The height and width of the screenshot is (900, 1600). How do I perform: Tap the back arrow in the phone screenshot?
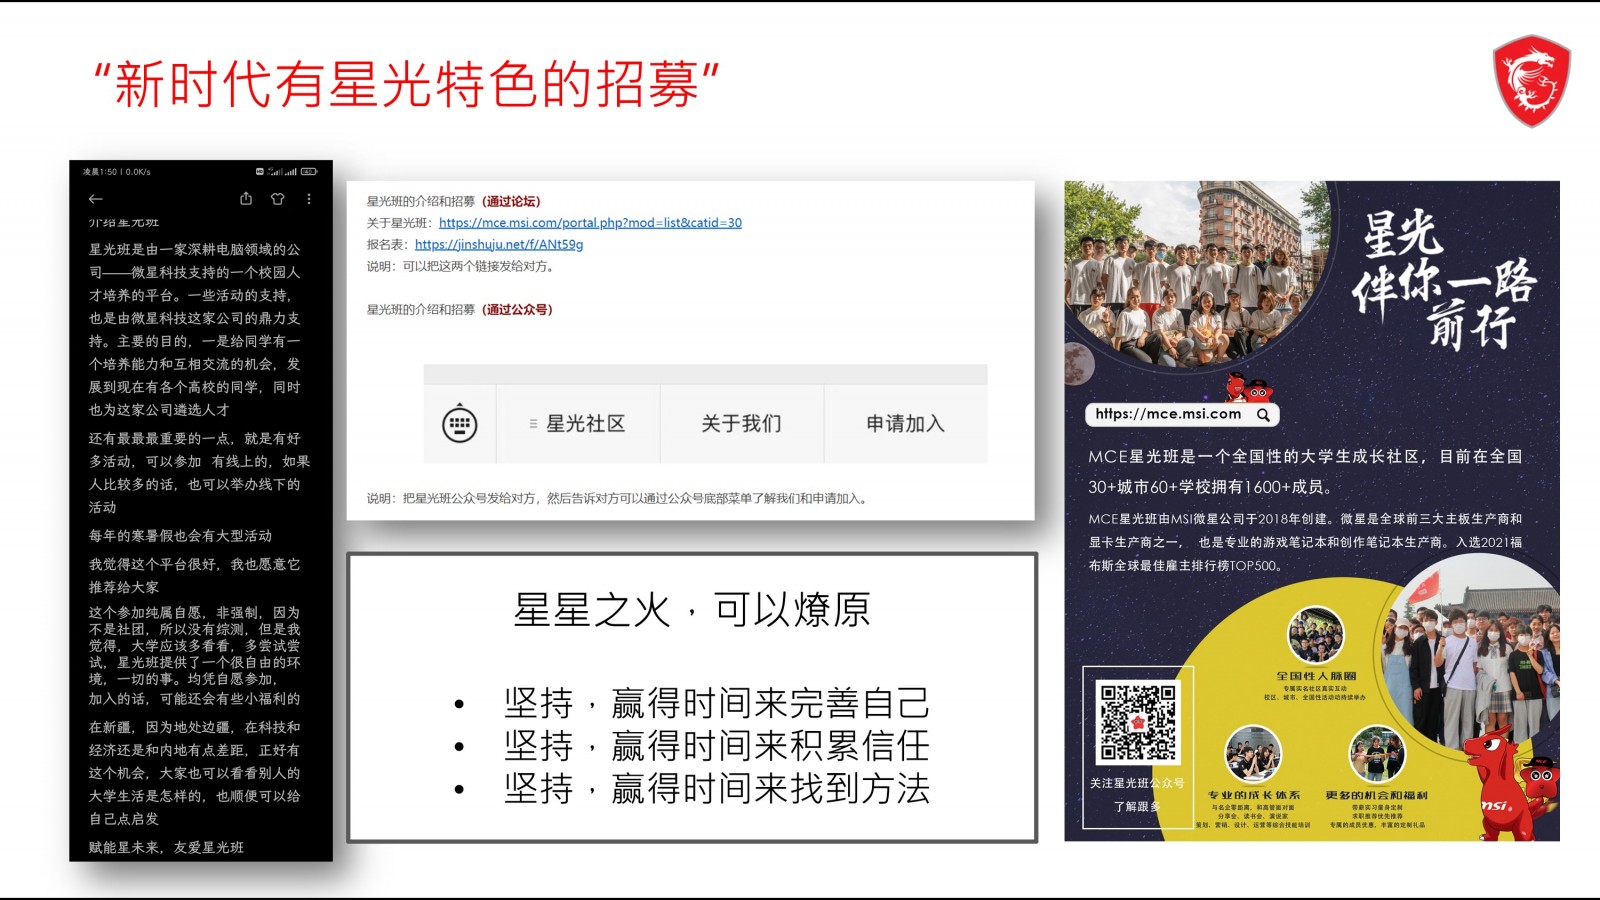[96, 199]
